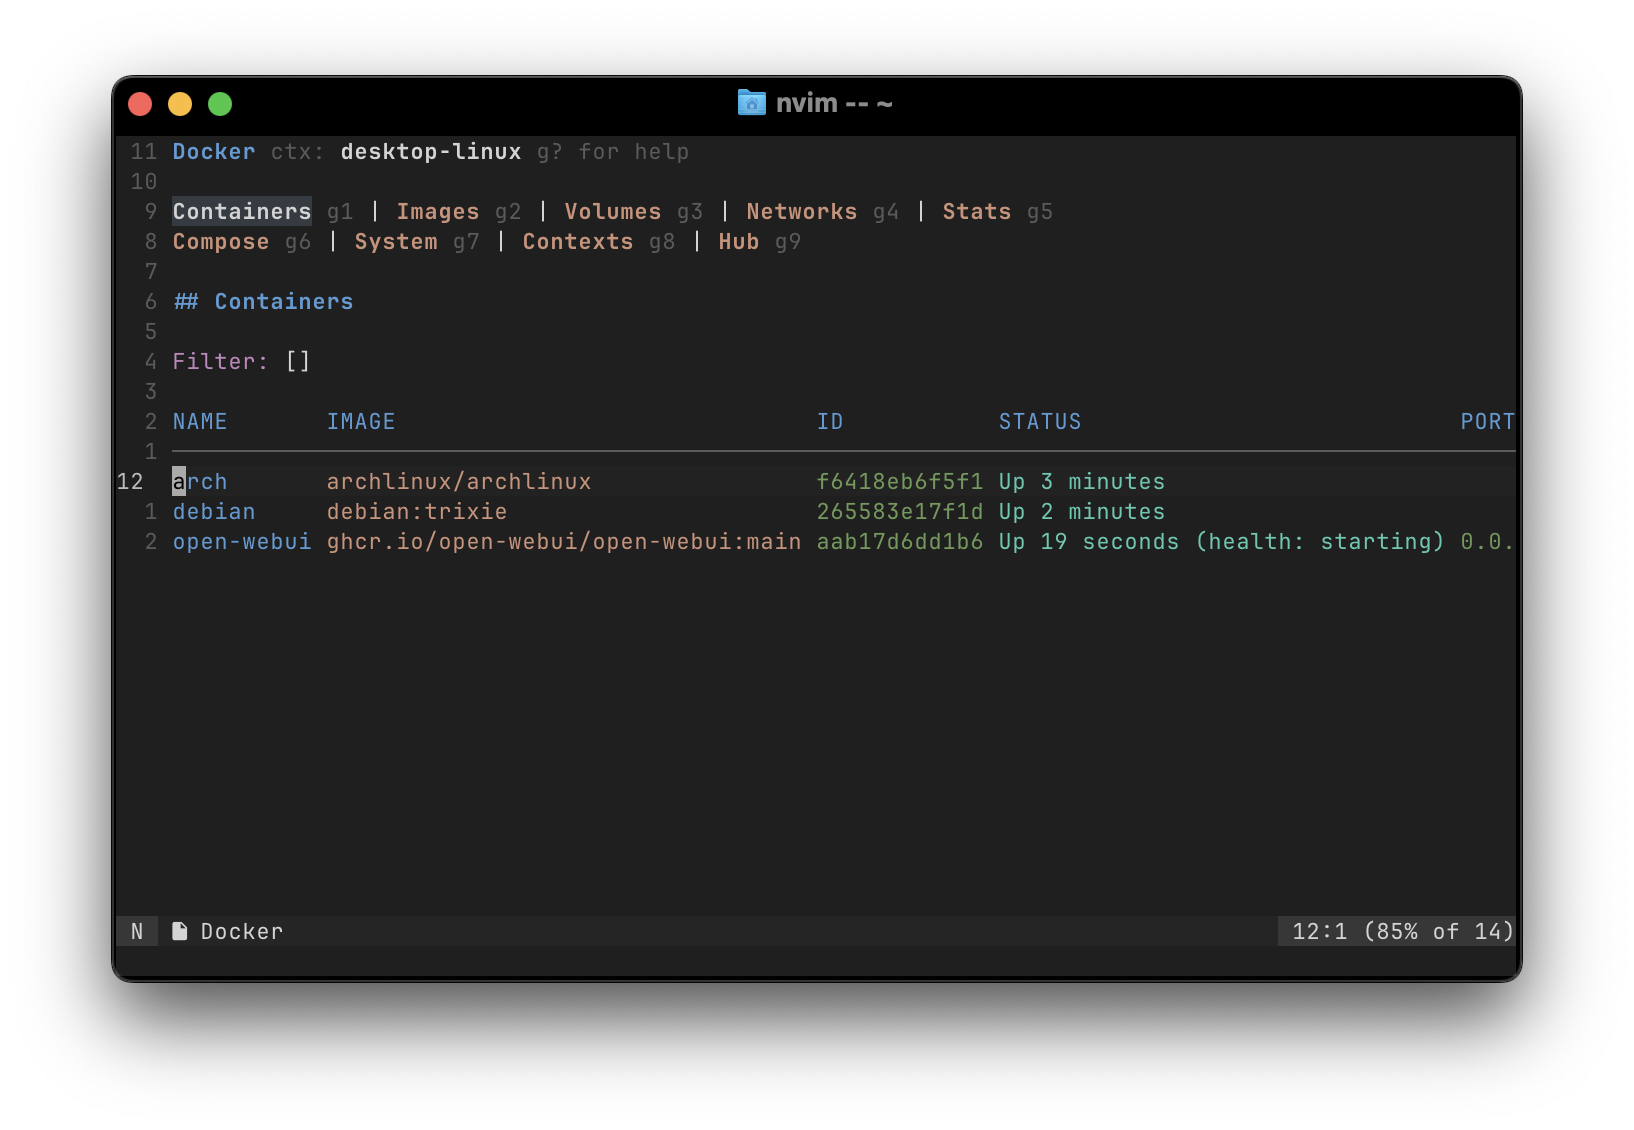Click the '## Containers' heading
The height and width of the screenshot is (1130, 1634).
click(263, 301)
